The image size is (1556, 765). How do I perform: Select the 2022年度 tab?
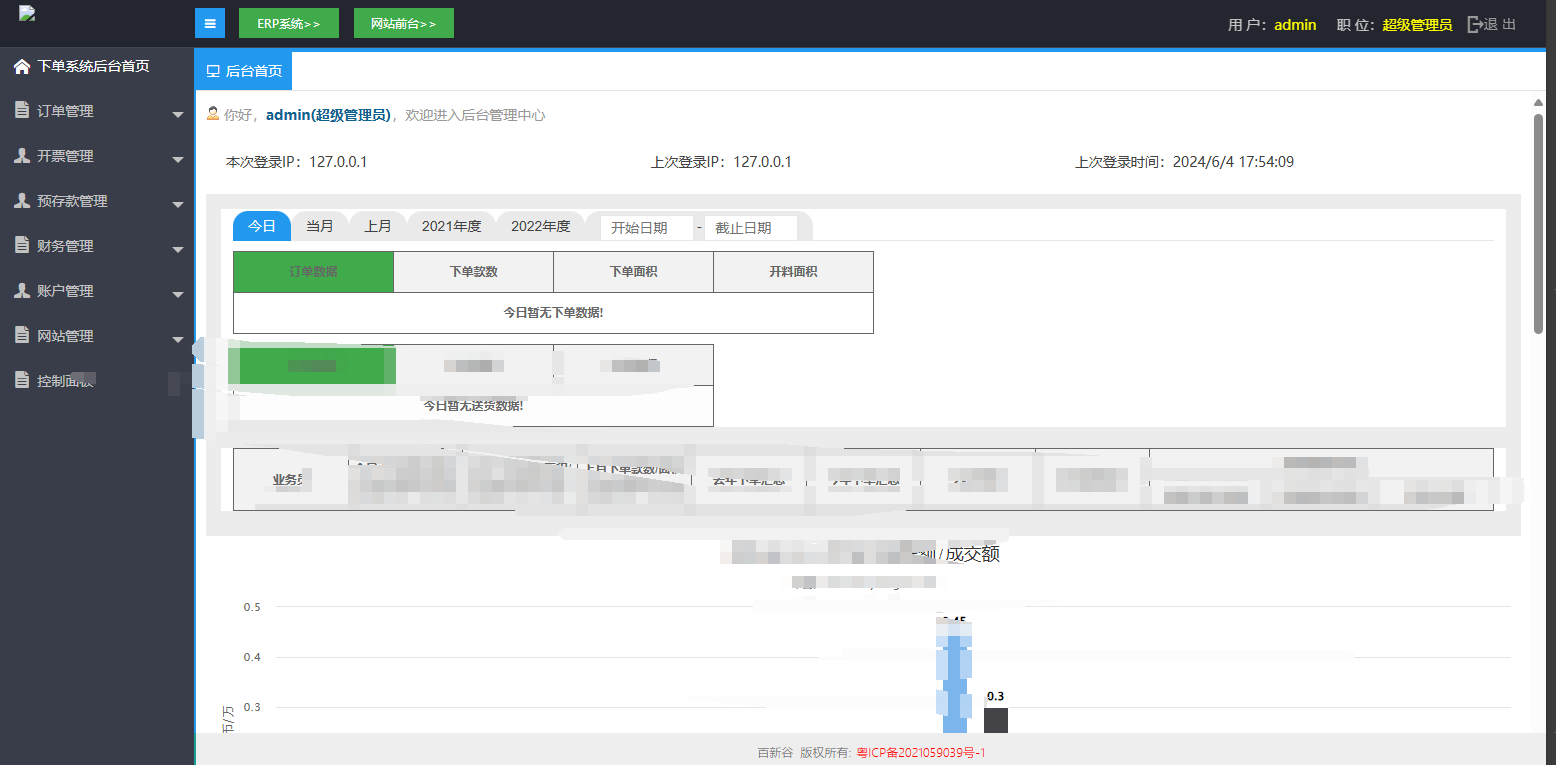tap(540, 226)
